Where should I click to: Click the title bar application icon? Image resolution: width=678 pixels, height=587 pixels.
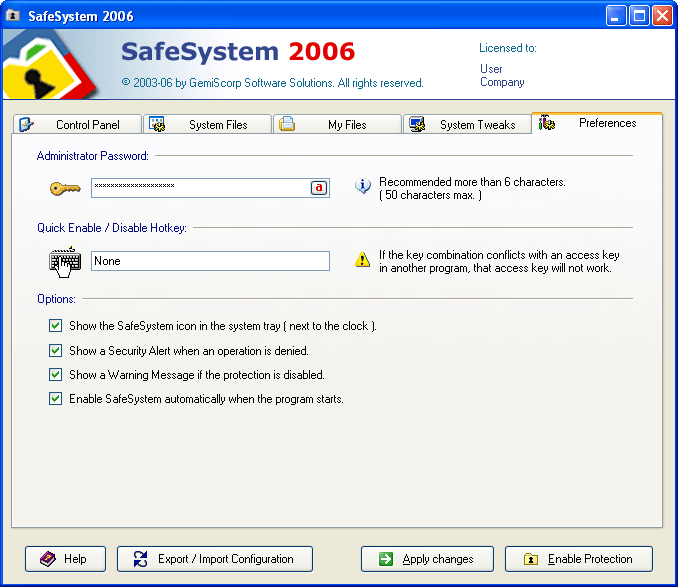pyautogui.click(x=13, y=16)
